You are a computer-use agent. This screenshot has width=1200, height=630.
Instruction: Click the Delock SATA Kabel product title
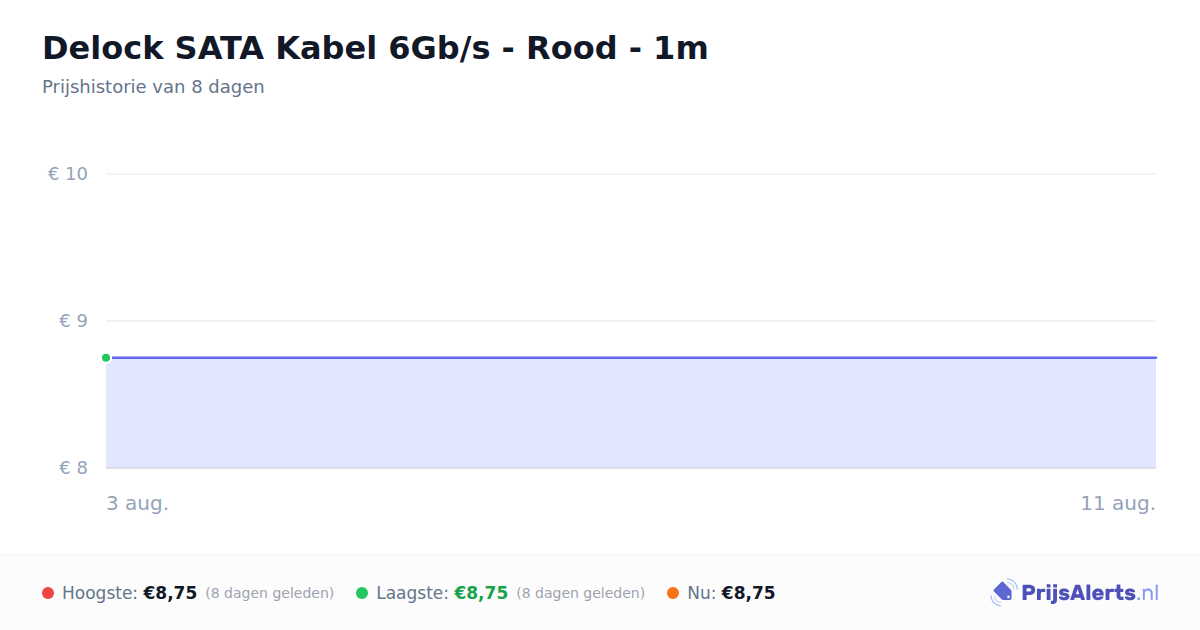click(x=375, y=48)
